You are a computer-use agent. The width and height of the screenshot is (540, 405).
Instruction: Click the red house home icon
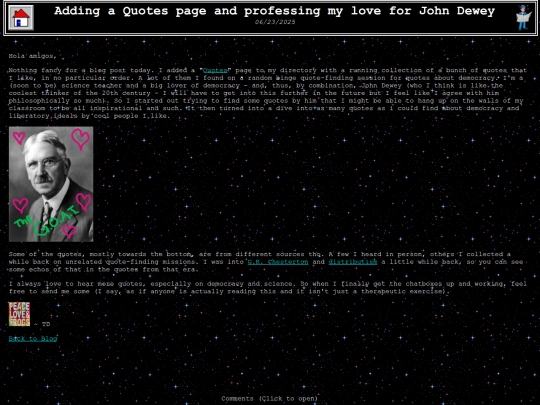21,18
